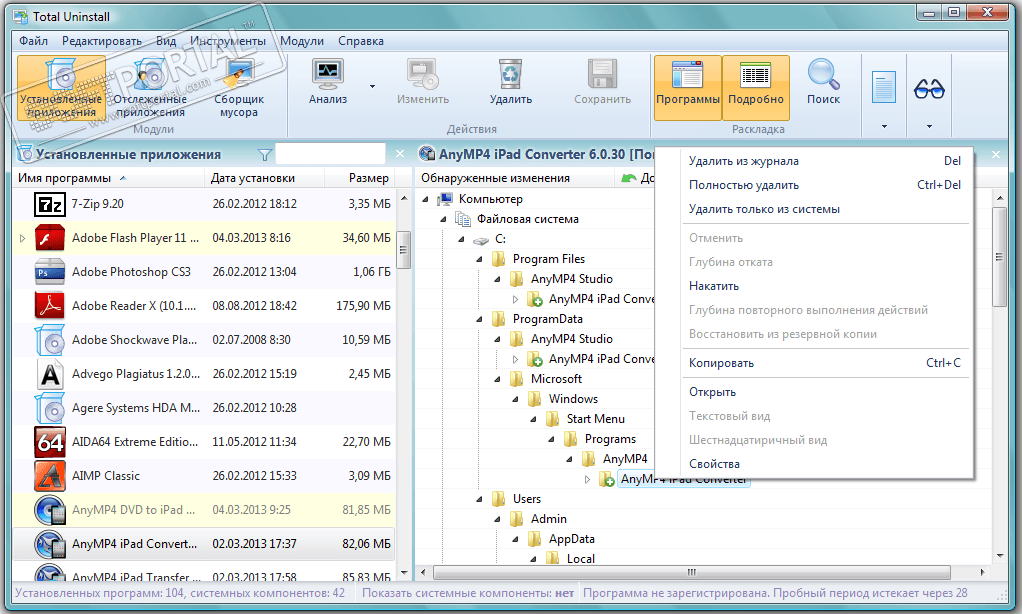Open the Сборщик мусора cleaner
The width and height of the screenshot is (1022, 614).
point(239,89)
